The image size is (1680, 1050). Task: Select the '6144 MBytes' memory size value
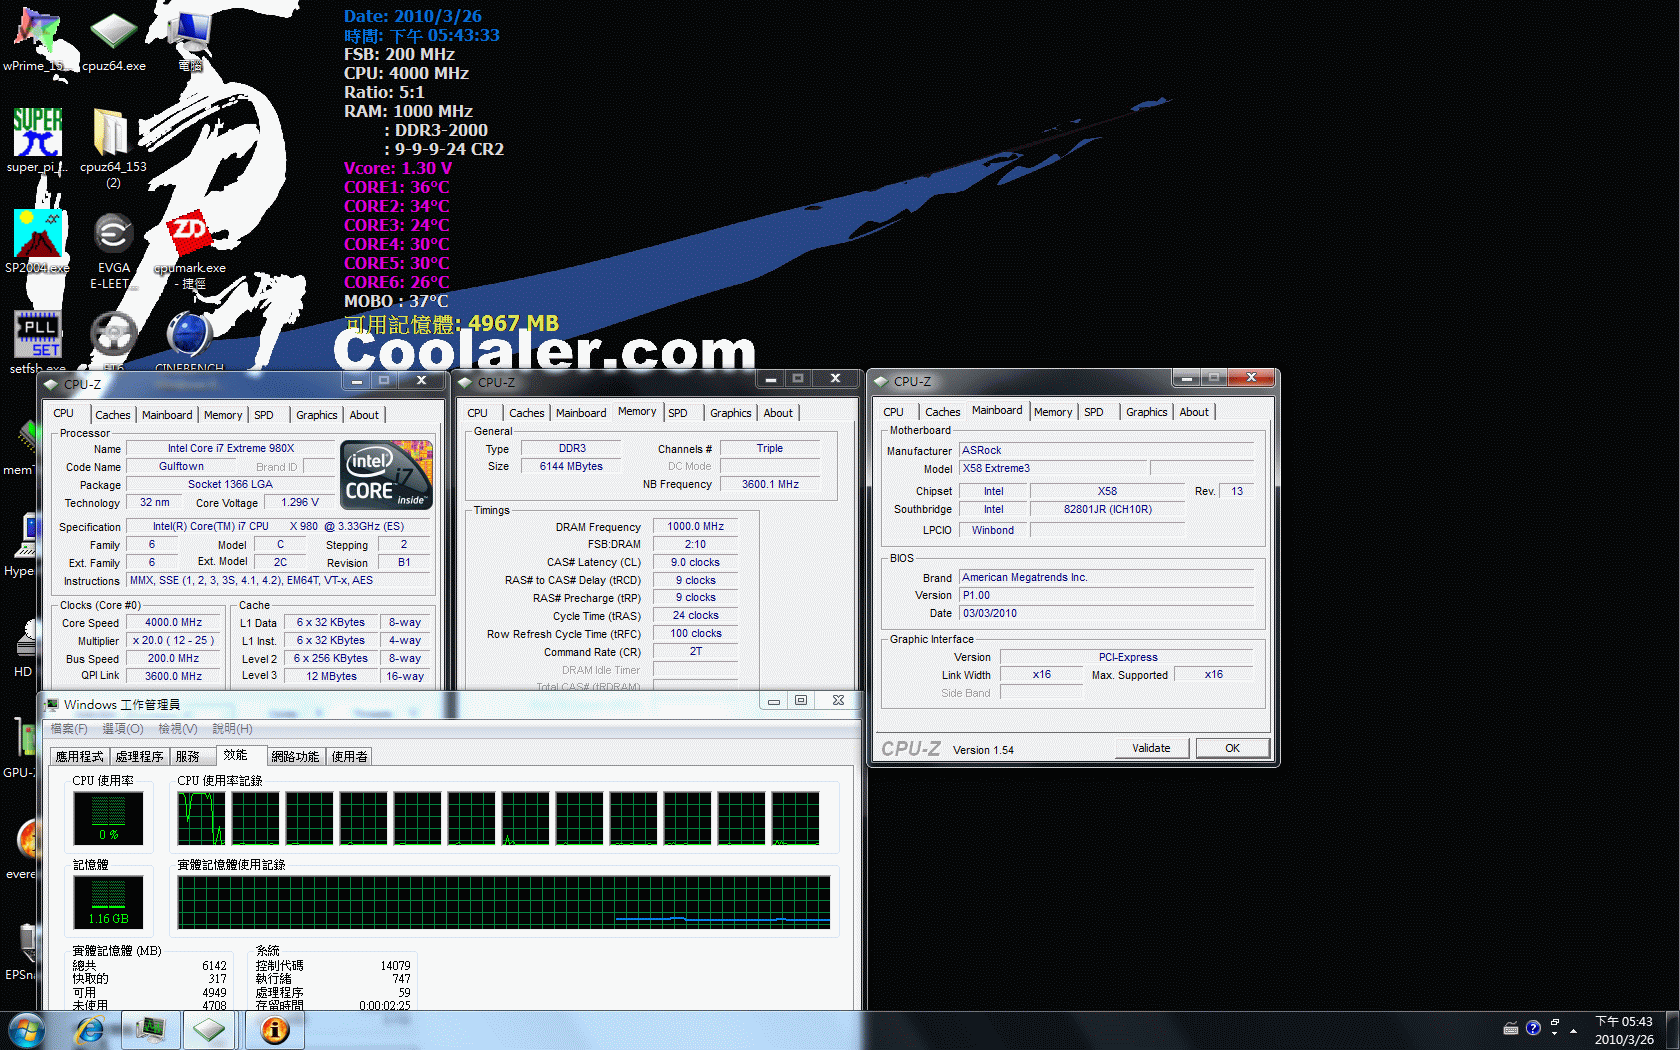click(x=571, y=467)
